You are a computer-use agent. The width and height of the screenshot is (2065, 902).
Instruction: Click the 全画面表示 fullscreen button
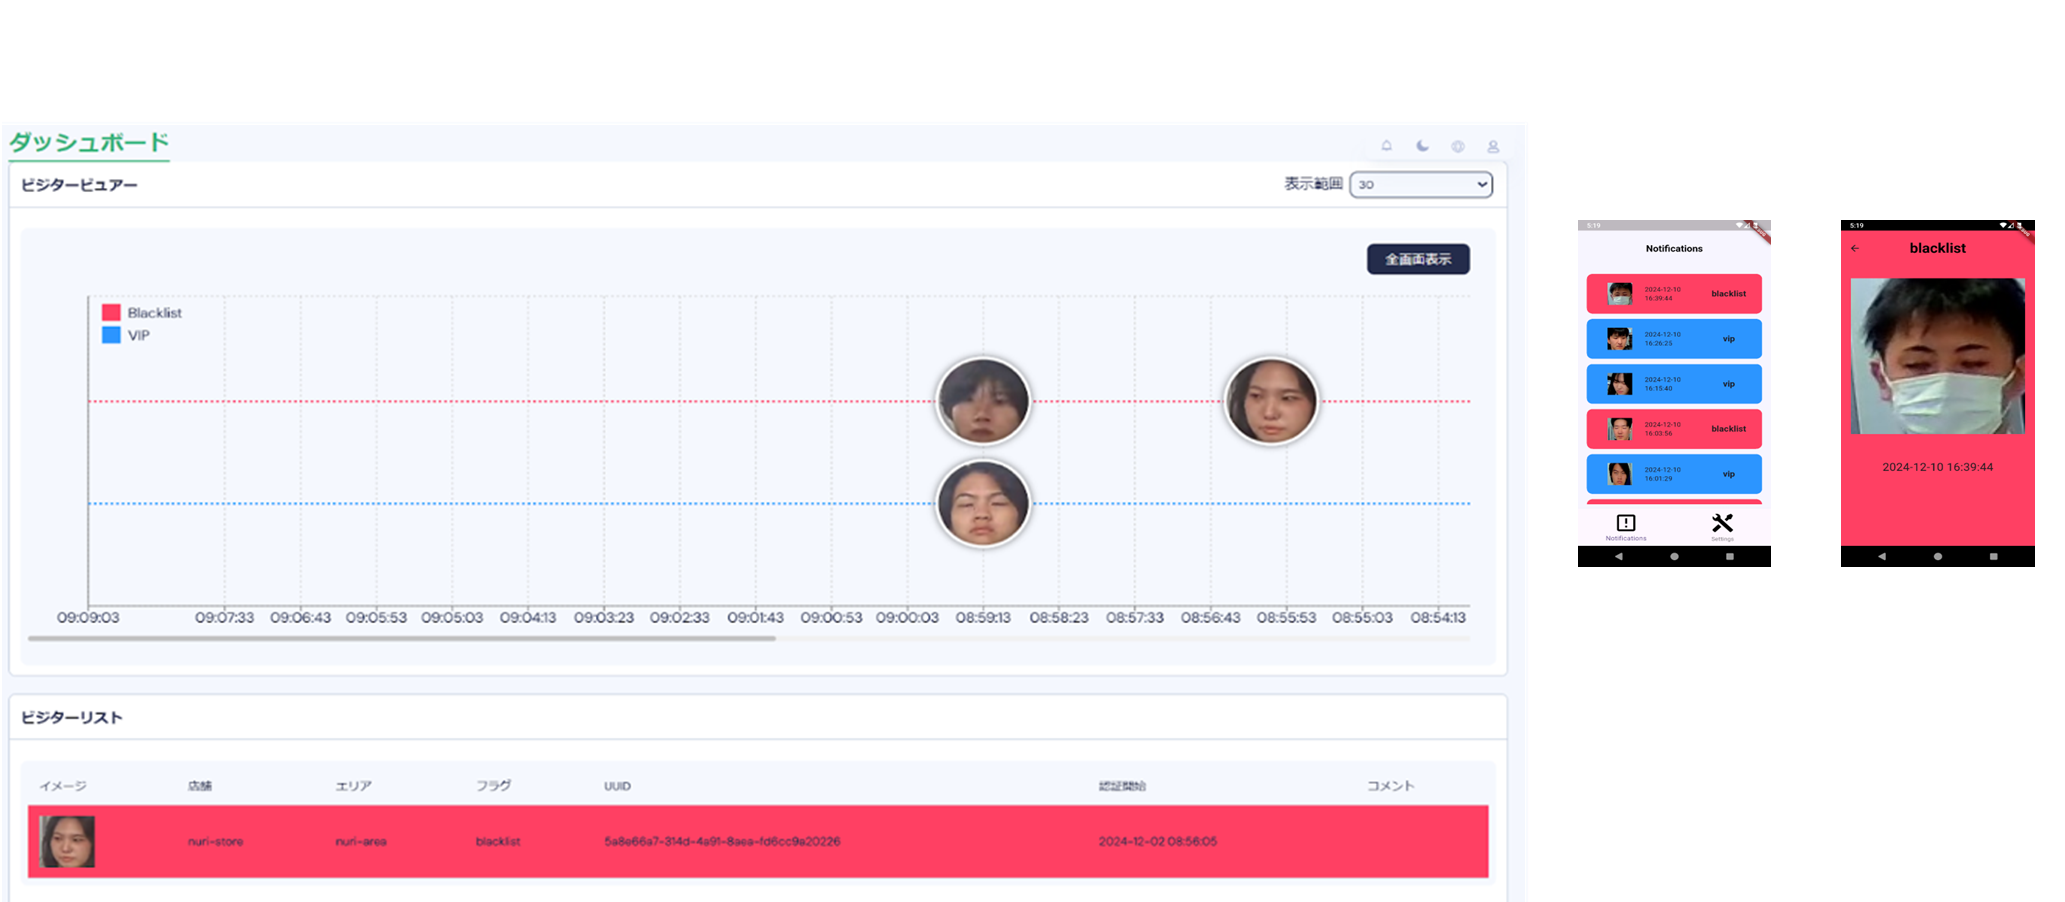(1418, 259)
